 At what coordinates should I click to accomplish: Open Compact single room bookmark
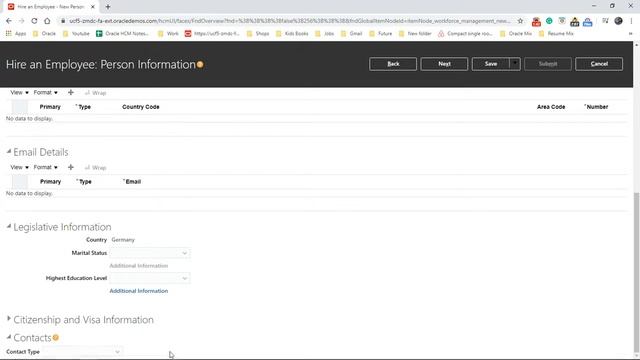465,33
